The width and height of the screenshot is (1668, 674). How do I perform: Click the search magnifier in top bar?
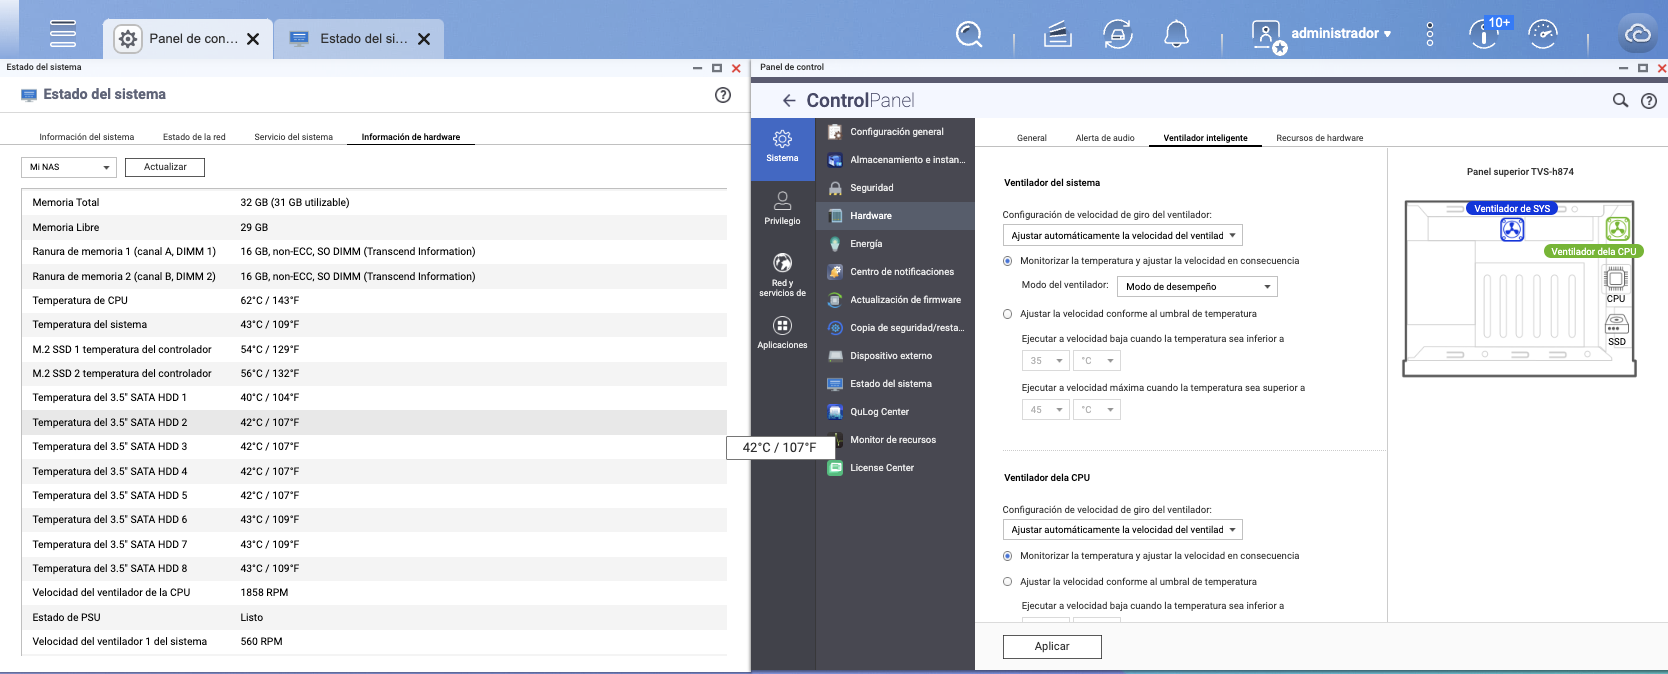click(968, 34)
